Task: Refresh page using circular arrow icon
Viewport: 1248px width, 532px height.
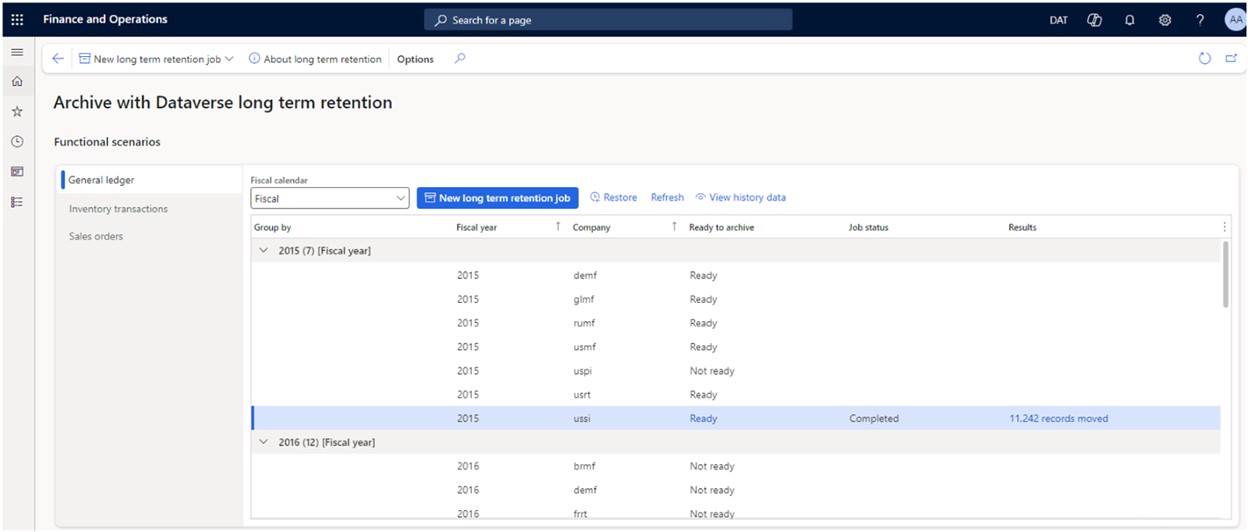Action: coord(1205,59)
